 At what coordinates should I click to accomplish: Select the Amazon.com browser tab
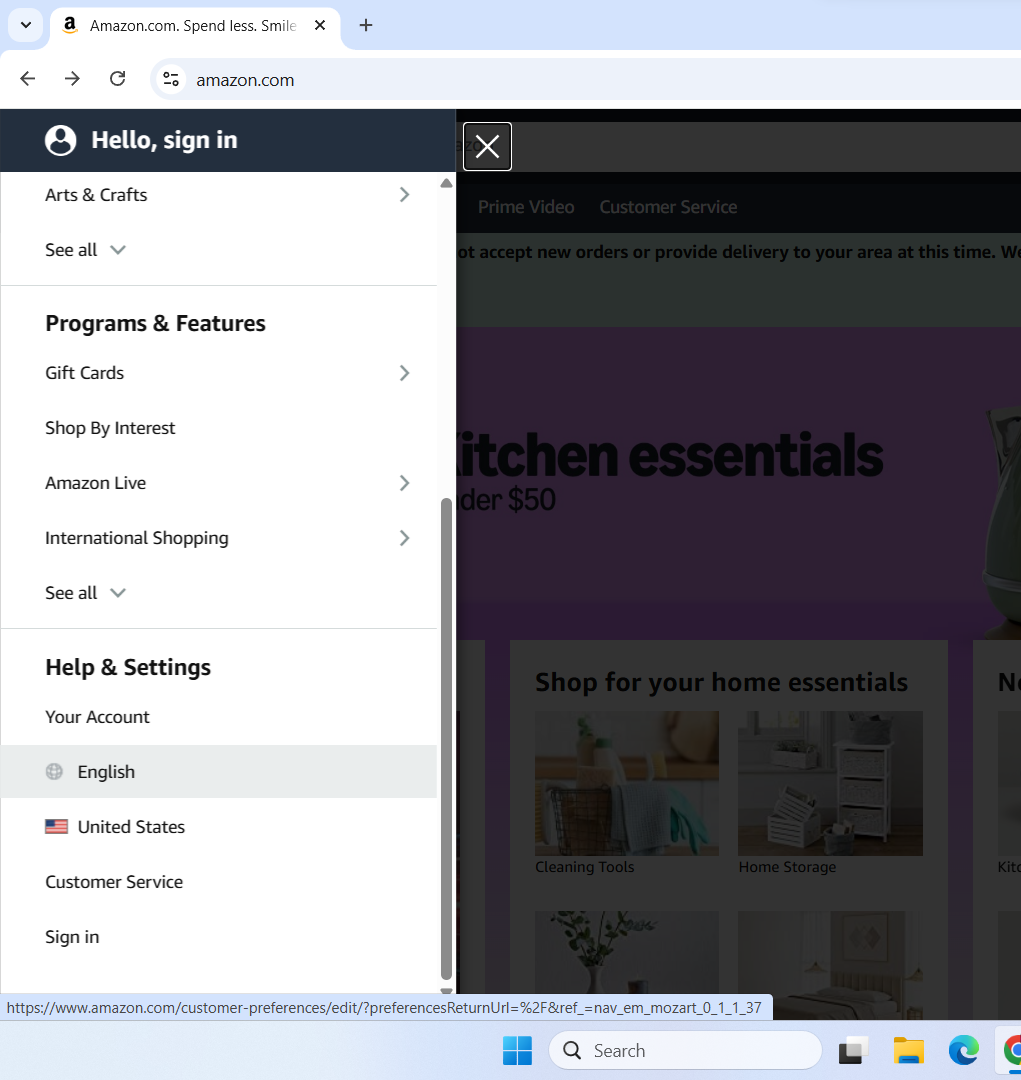195,26
